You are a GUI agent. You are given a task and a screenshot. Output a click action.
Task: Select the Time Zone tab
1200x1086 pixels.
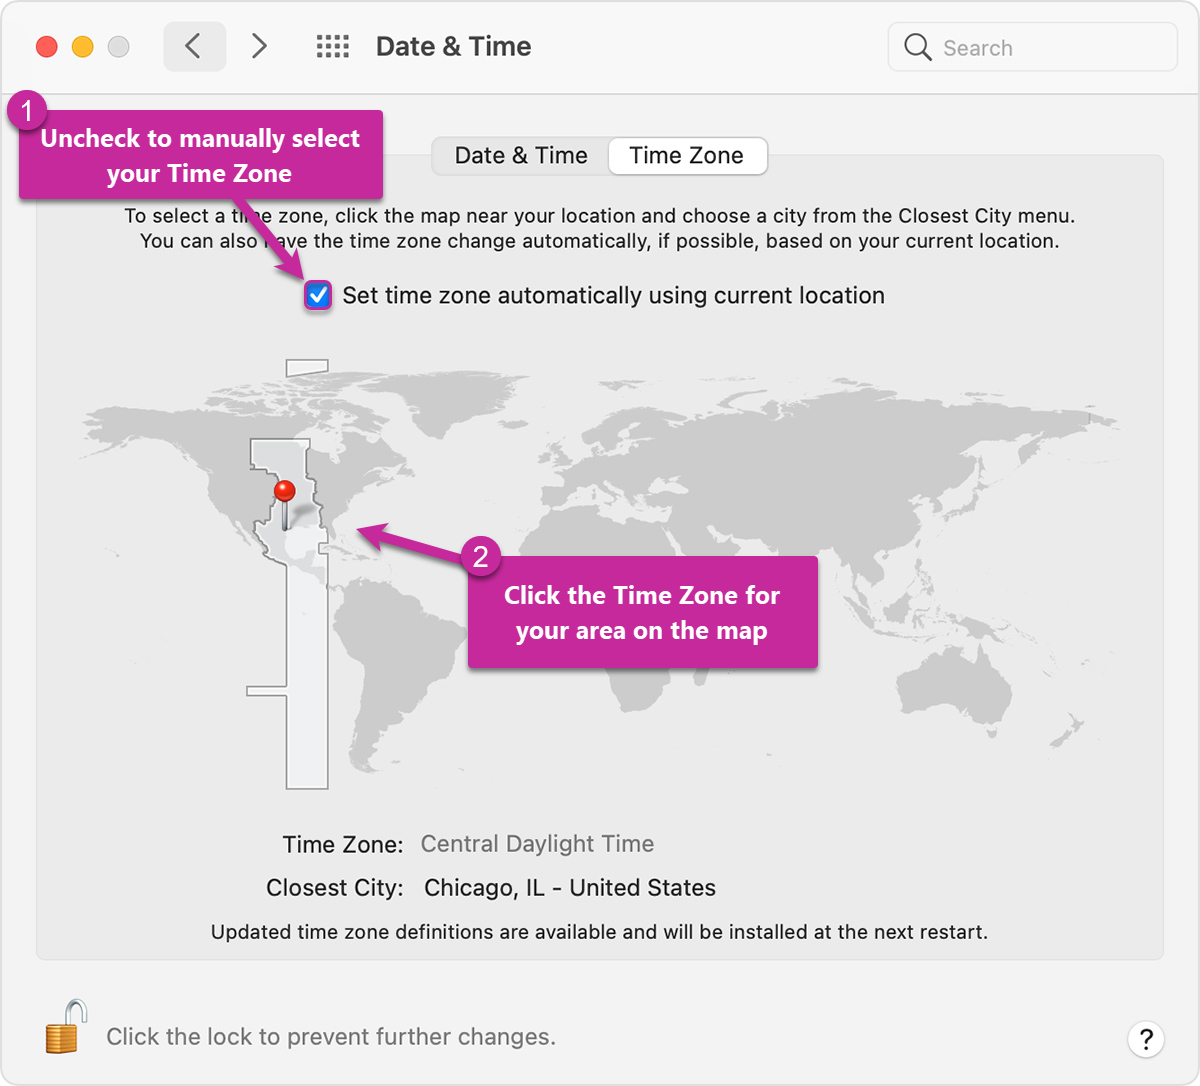(687, 156)
